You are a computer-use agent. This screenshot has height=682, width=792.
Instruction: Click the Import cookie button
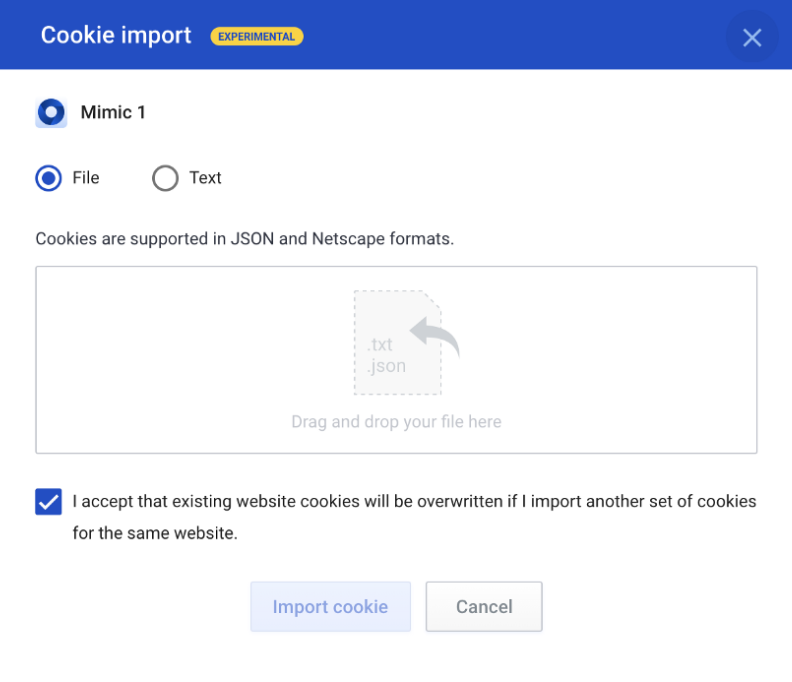(330, 606)
